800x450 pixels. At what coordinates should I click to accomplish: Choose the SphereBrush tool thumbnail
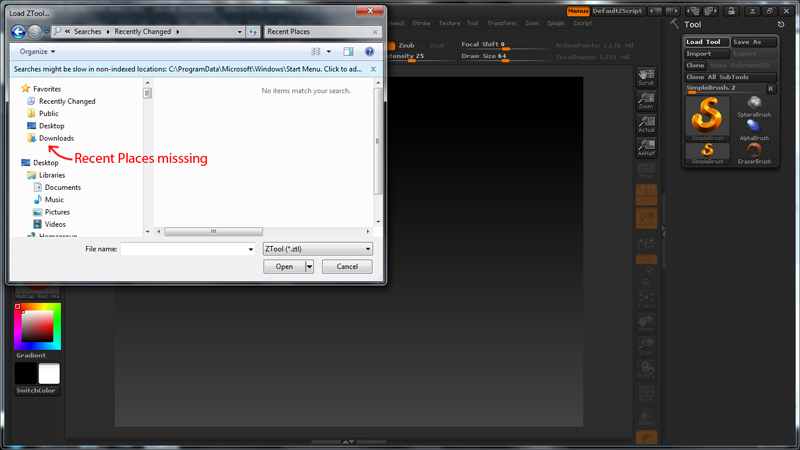(754, 106)
